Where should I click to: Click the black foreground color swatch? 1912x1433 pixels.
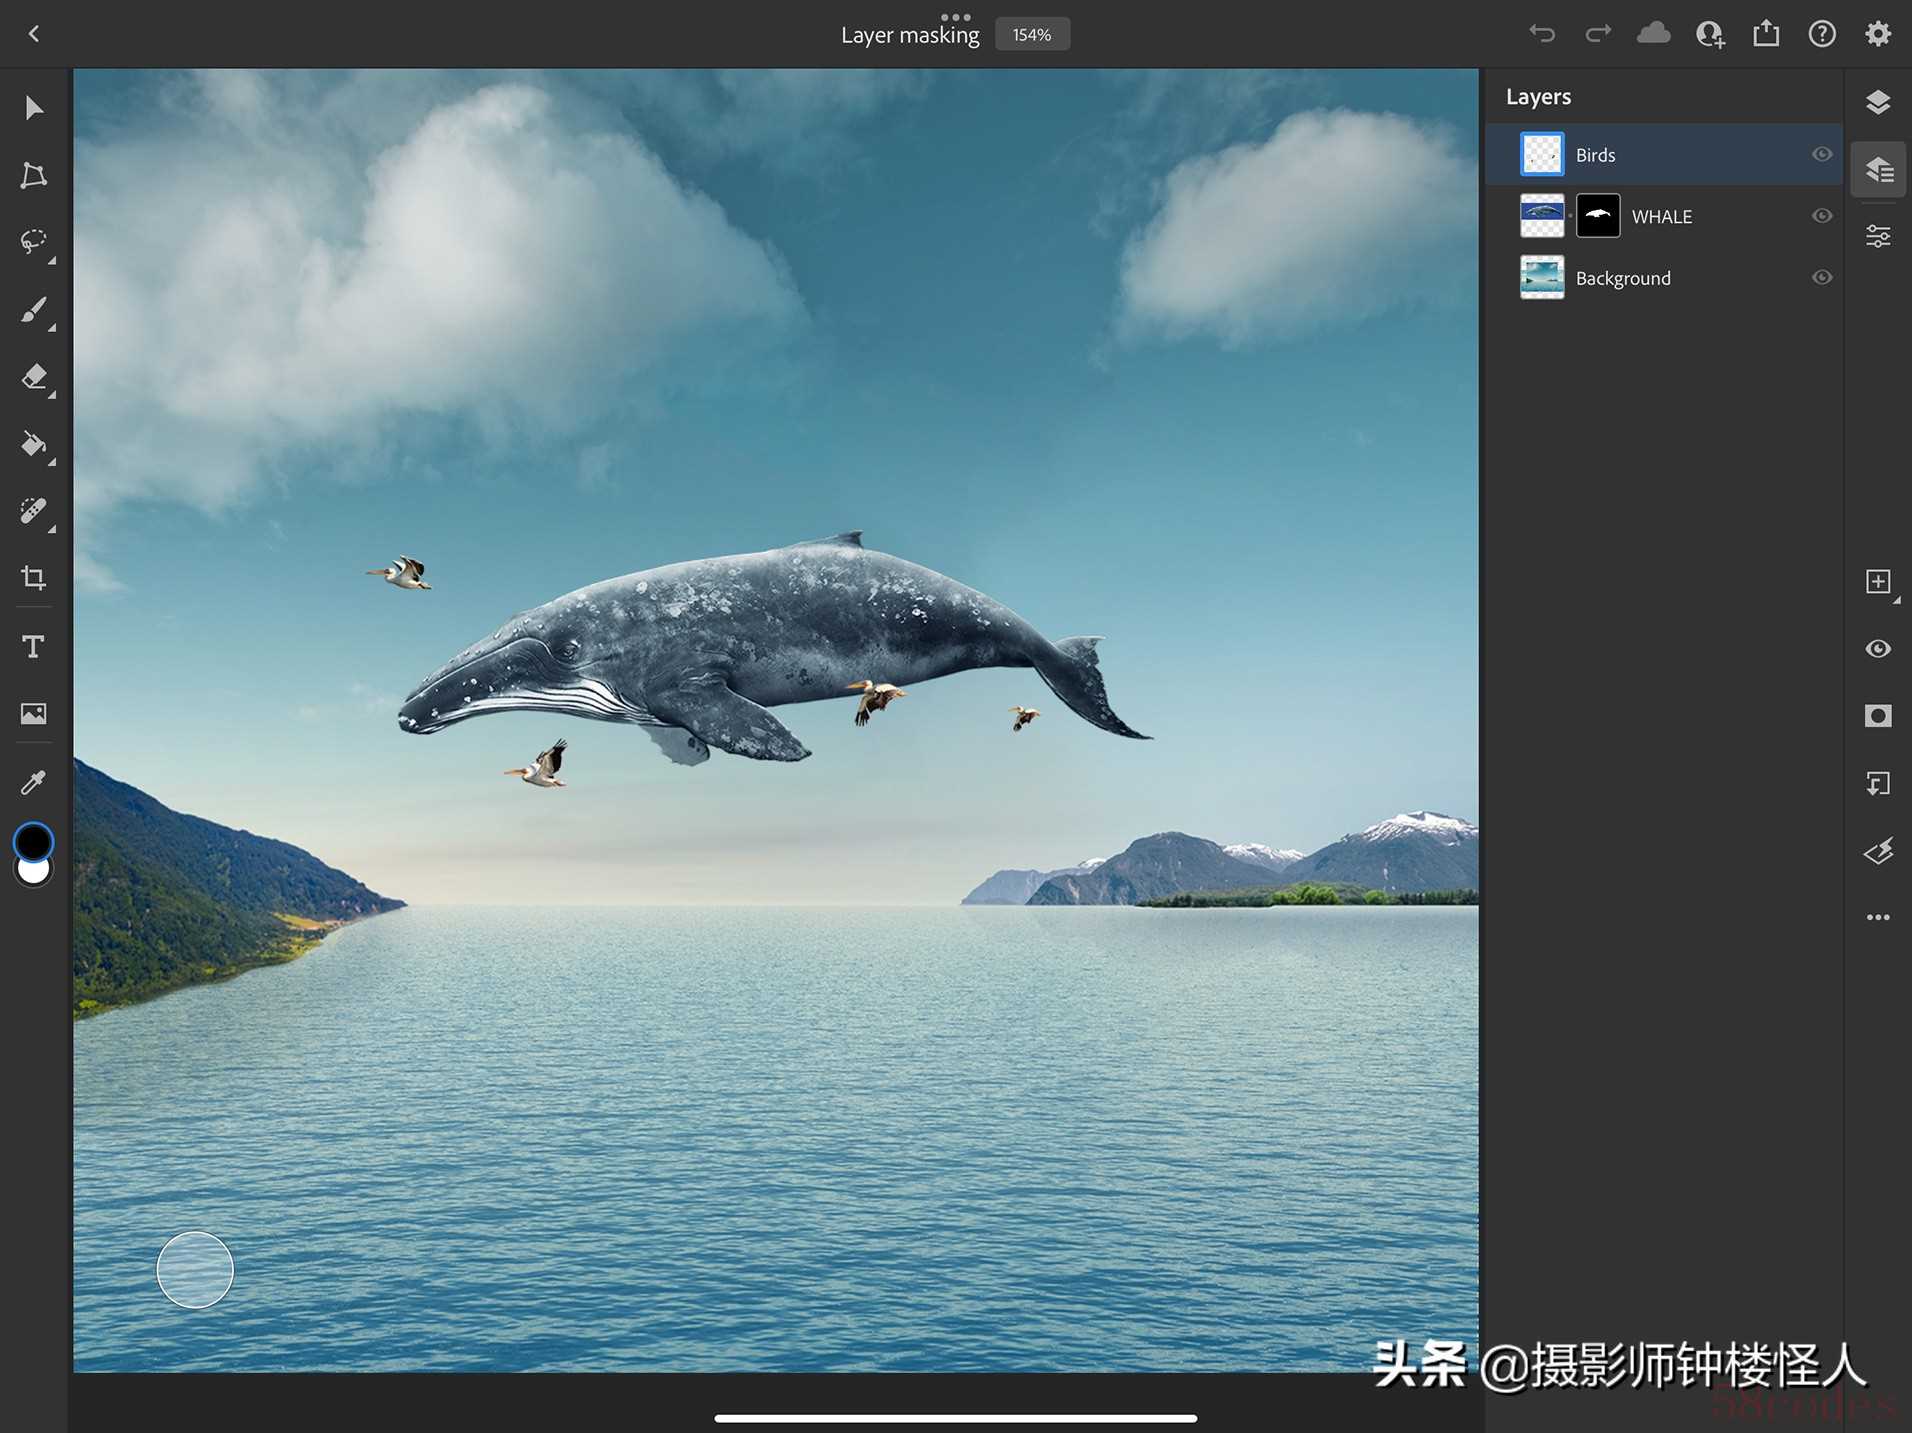pos(33,842)
